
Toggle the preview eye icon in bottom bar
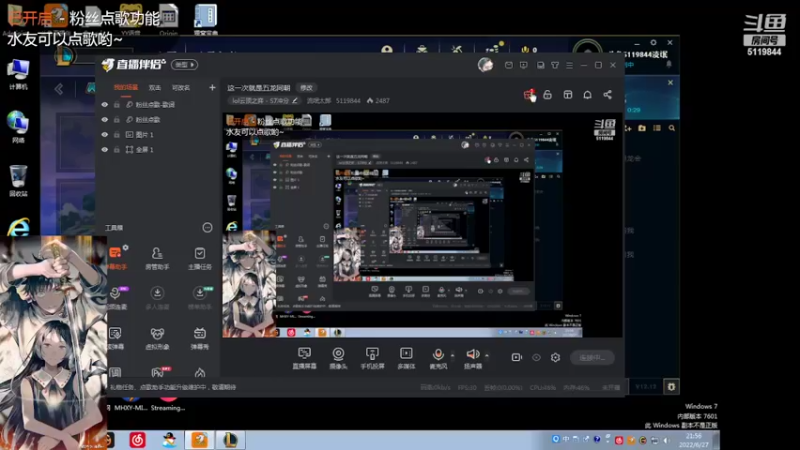[x=536, y=358]
